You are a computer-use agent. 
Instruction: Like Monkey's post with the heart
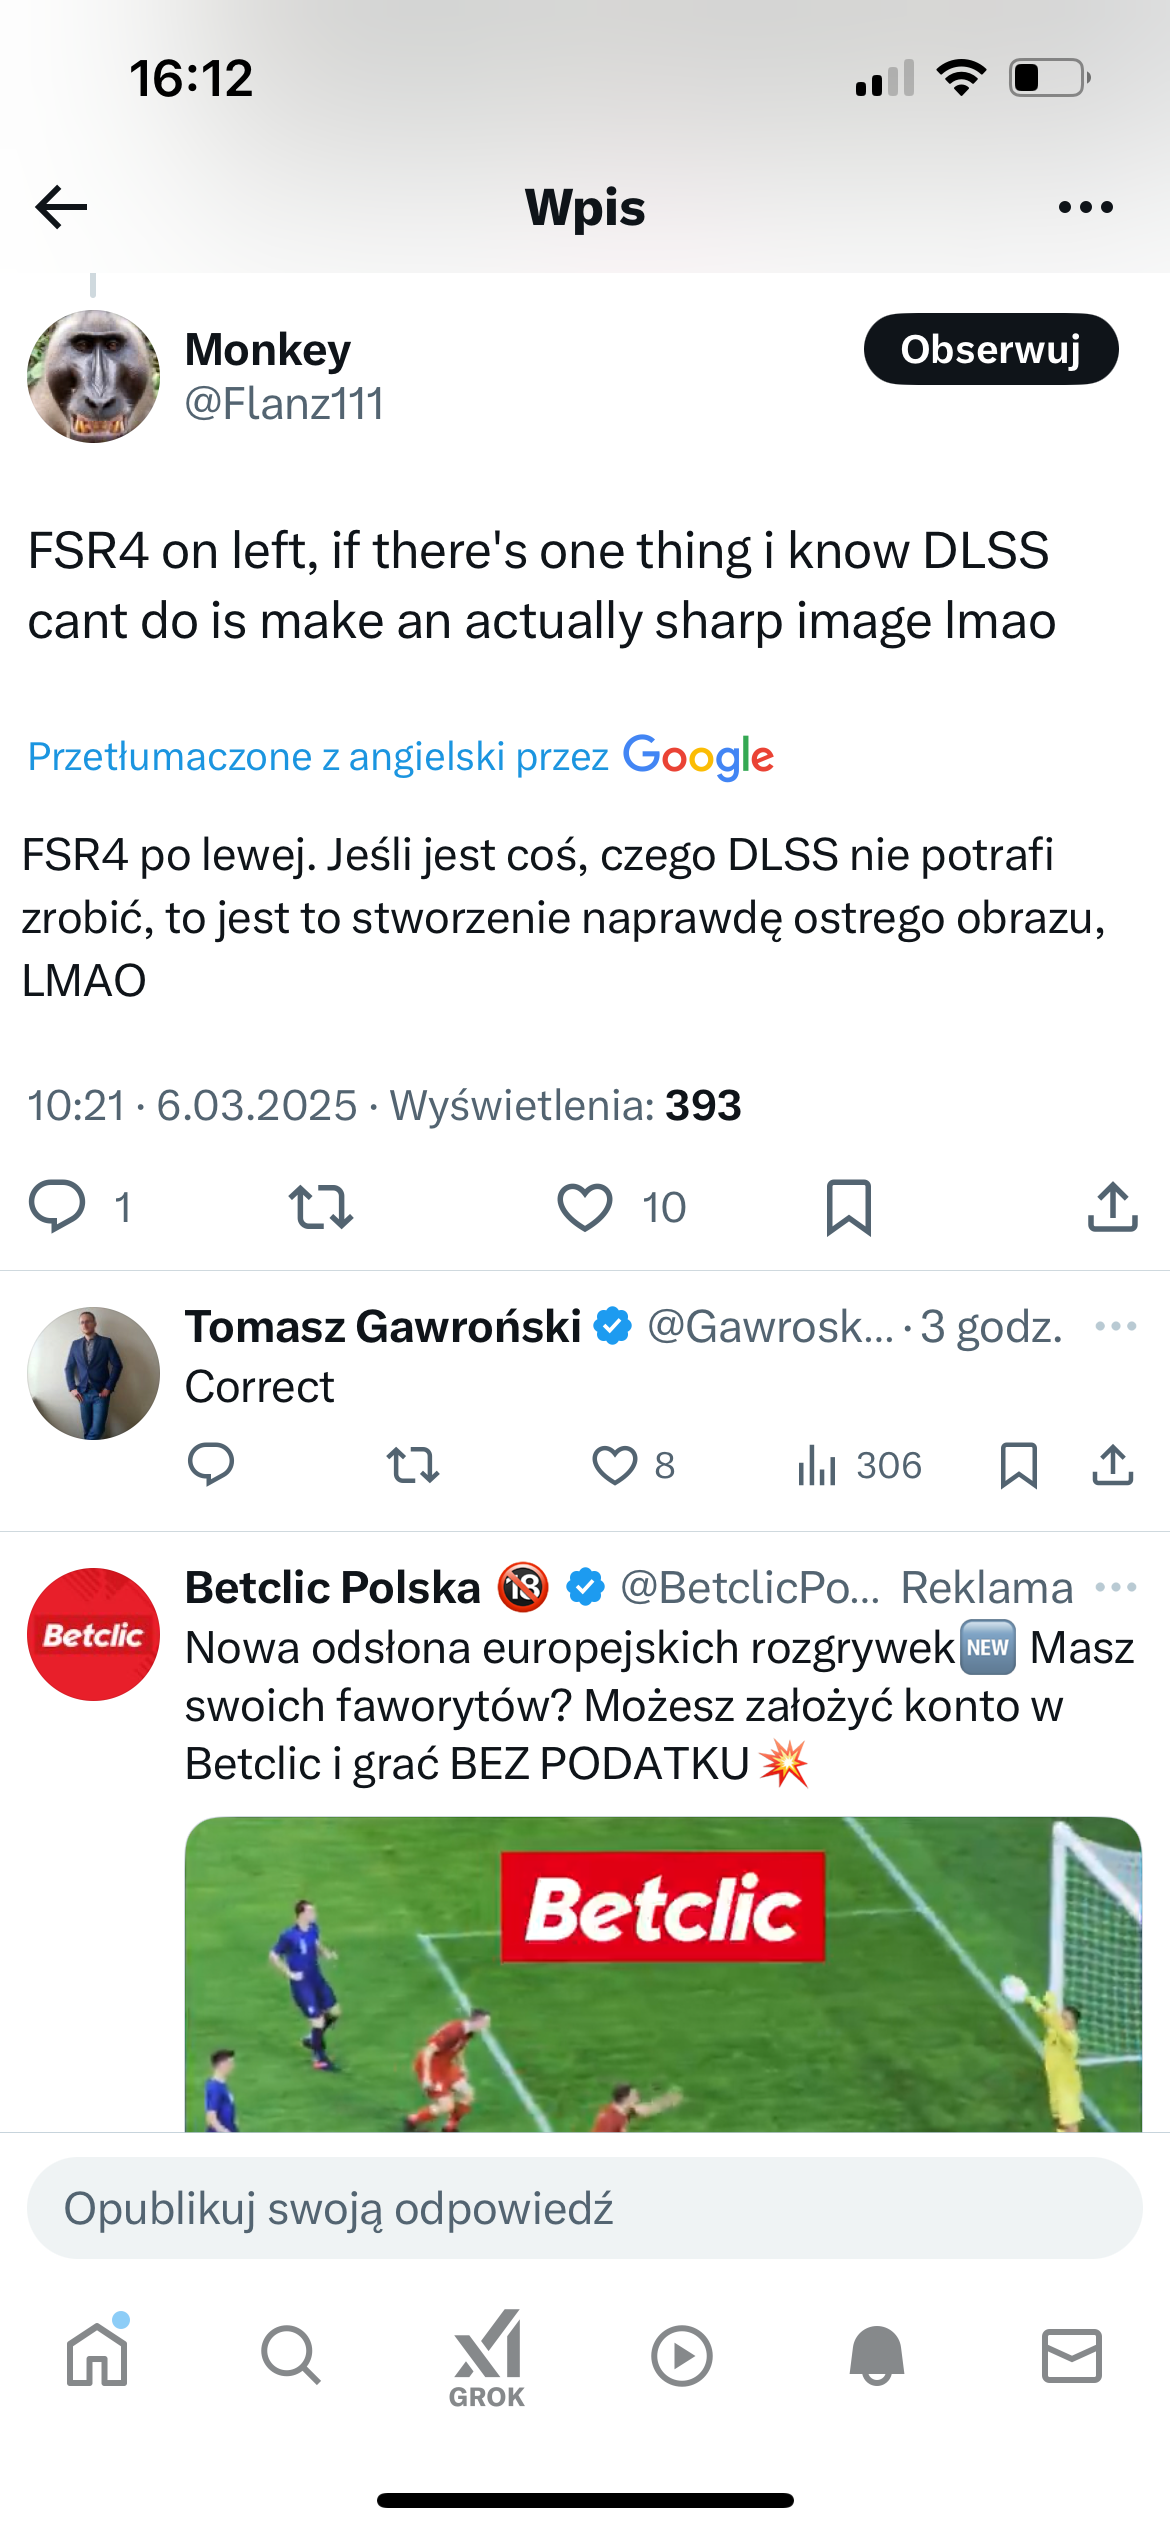585,1206
